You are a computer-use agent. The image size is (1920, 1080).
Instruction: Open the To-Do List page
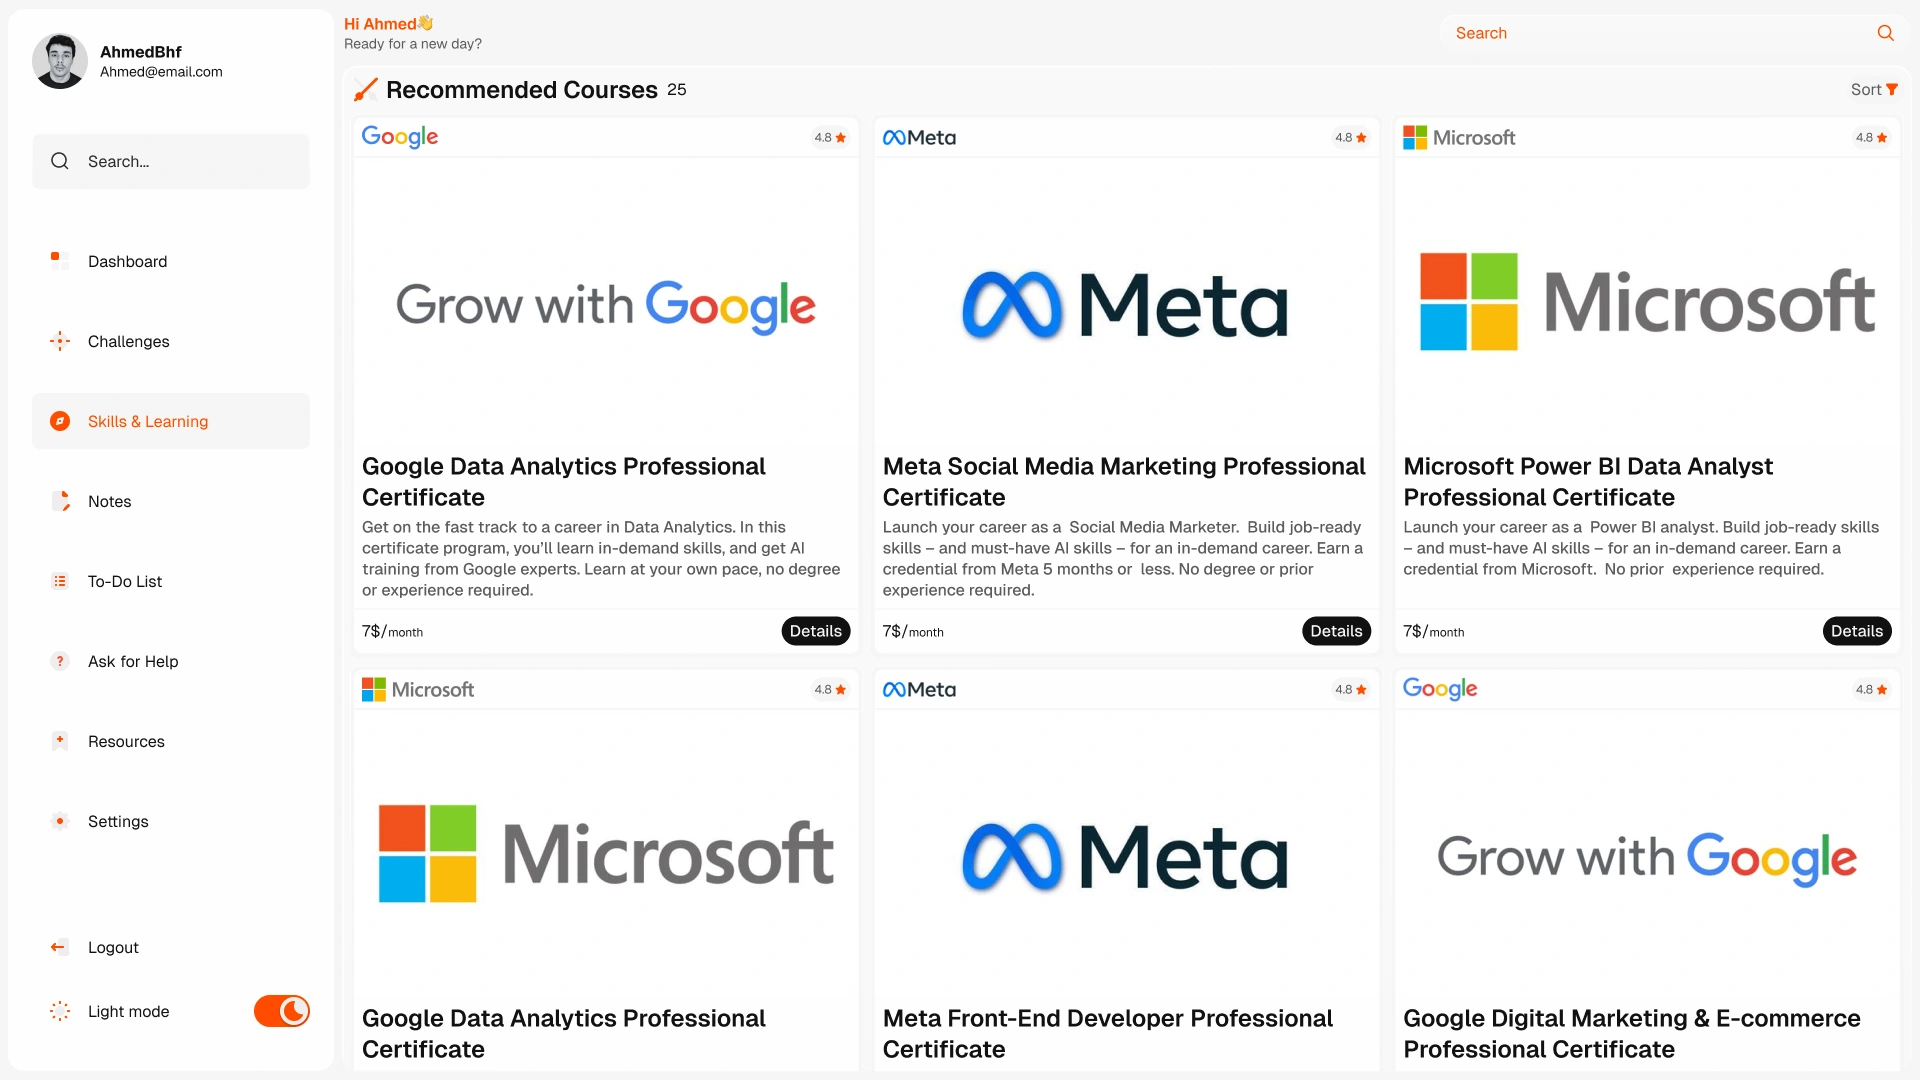tap(171, 581)
